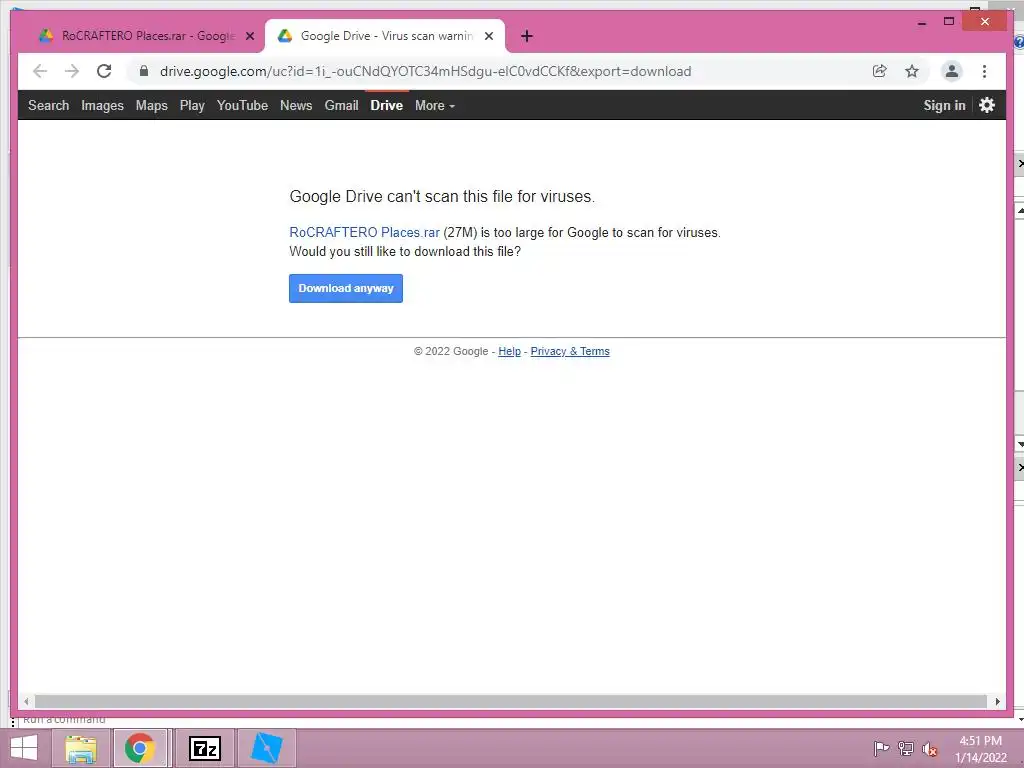Select the Google Drive Virus scan warning tab
The image size is (1024, 768).
tap(385, 36)
